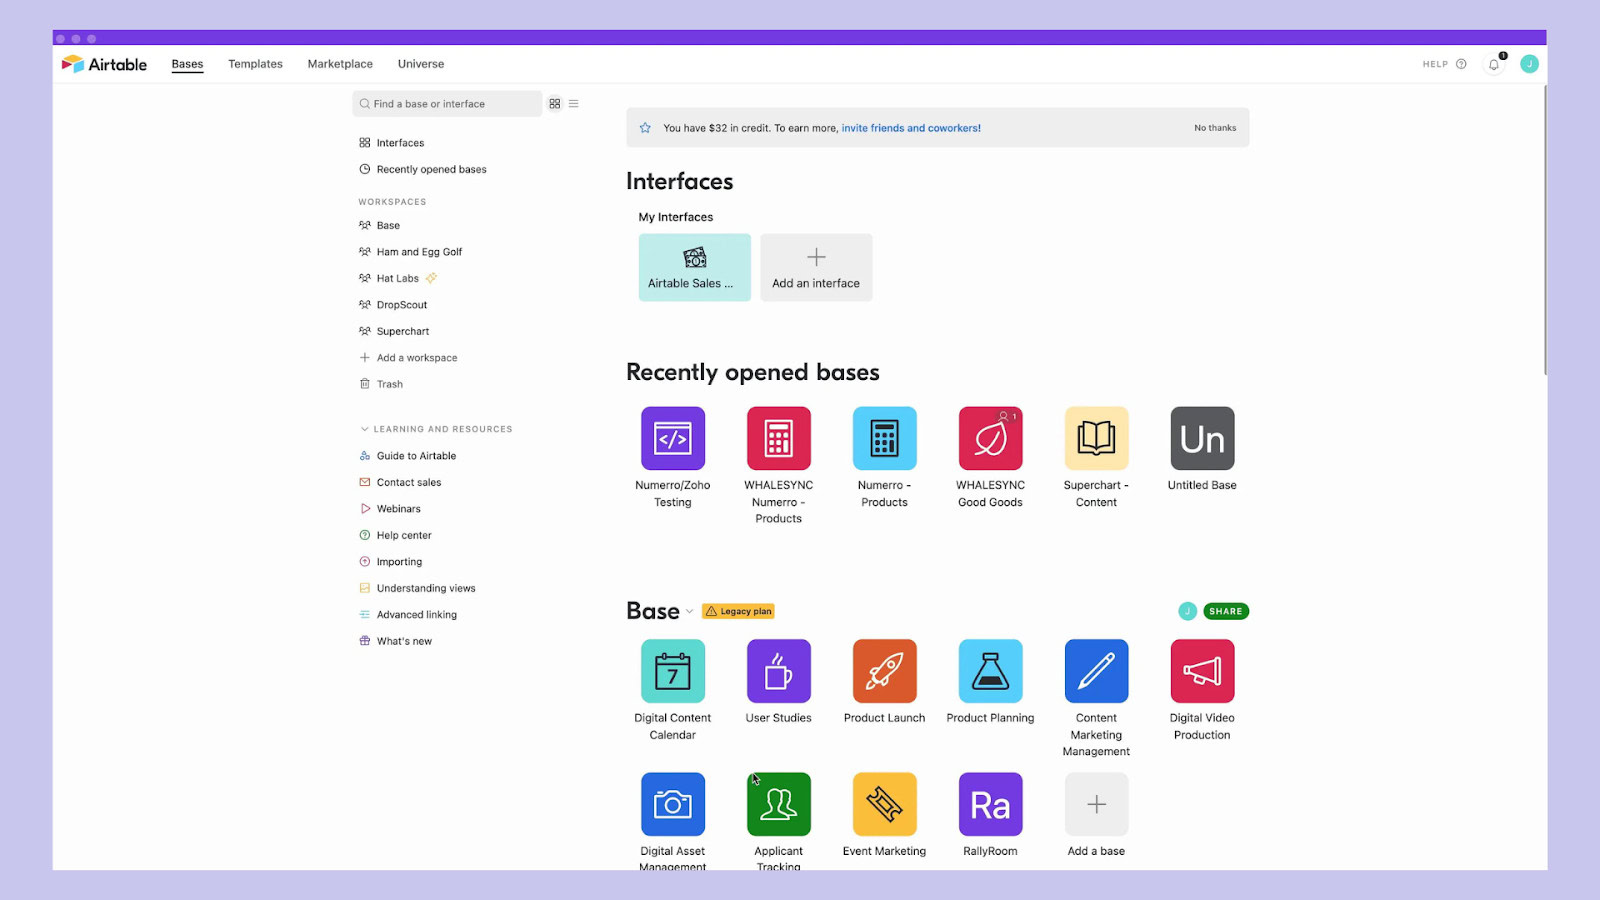This screenshot has width=1600, height=900.
Task: Open the Product Planning flask base
Action: tap(990, 671)
